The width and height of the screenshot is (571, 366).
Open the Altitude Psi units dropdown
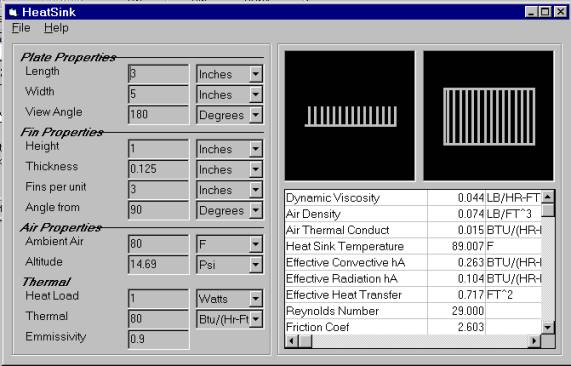click(256, 265)
